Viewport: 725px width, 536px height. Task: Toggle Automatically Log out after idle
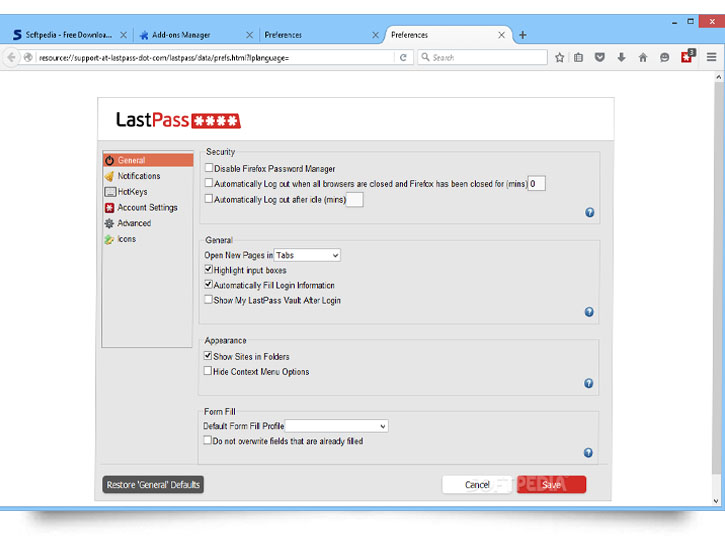click(209, 199)
